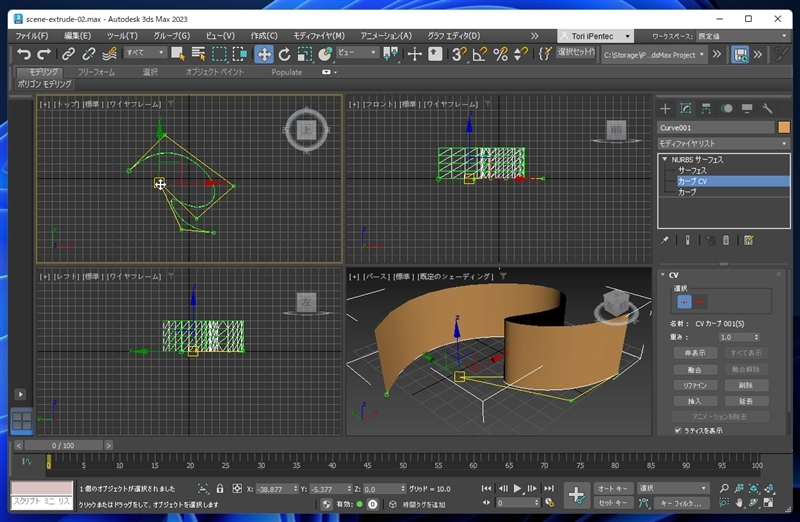The width and height of the screenshot is (800, 522).
Task: Select カーブ sub-object level in the stack
Action: [687, 192]
